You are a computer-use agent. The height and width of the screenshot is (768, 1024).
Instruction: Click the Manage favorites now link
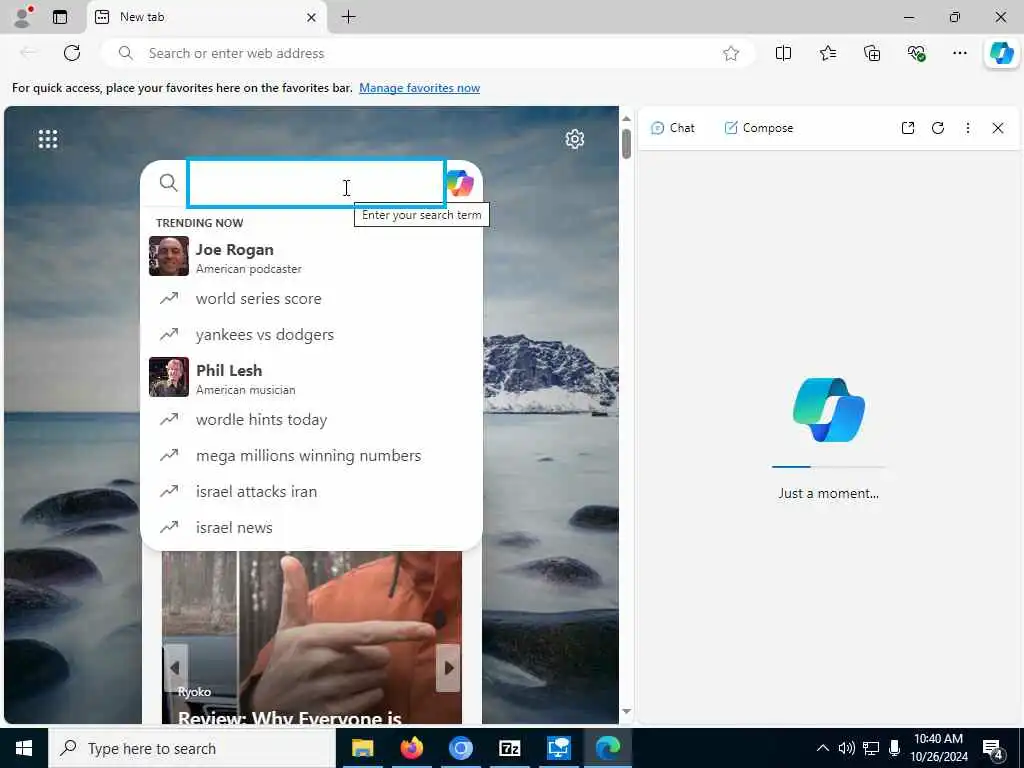419,88
